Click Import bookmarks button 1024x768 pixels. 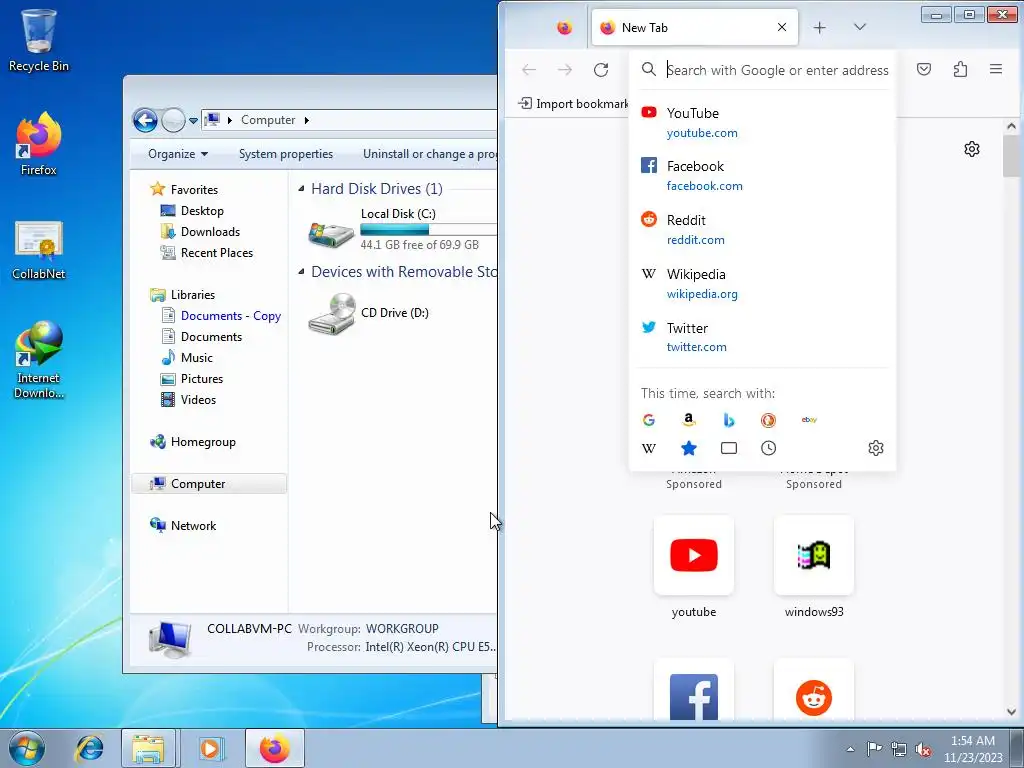point(573,104)
